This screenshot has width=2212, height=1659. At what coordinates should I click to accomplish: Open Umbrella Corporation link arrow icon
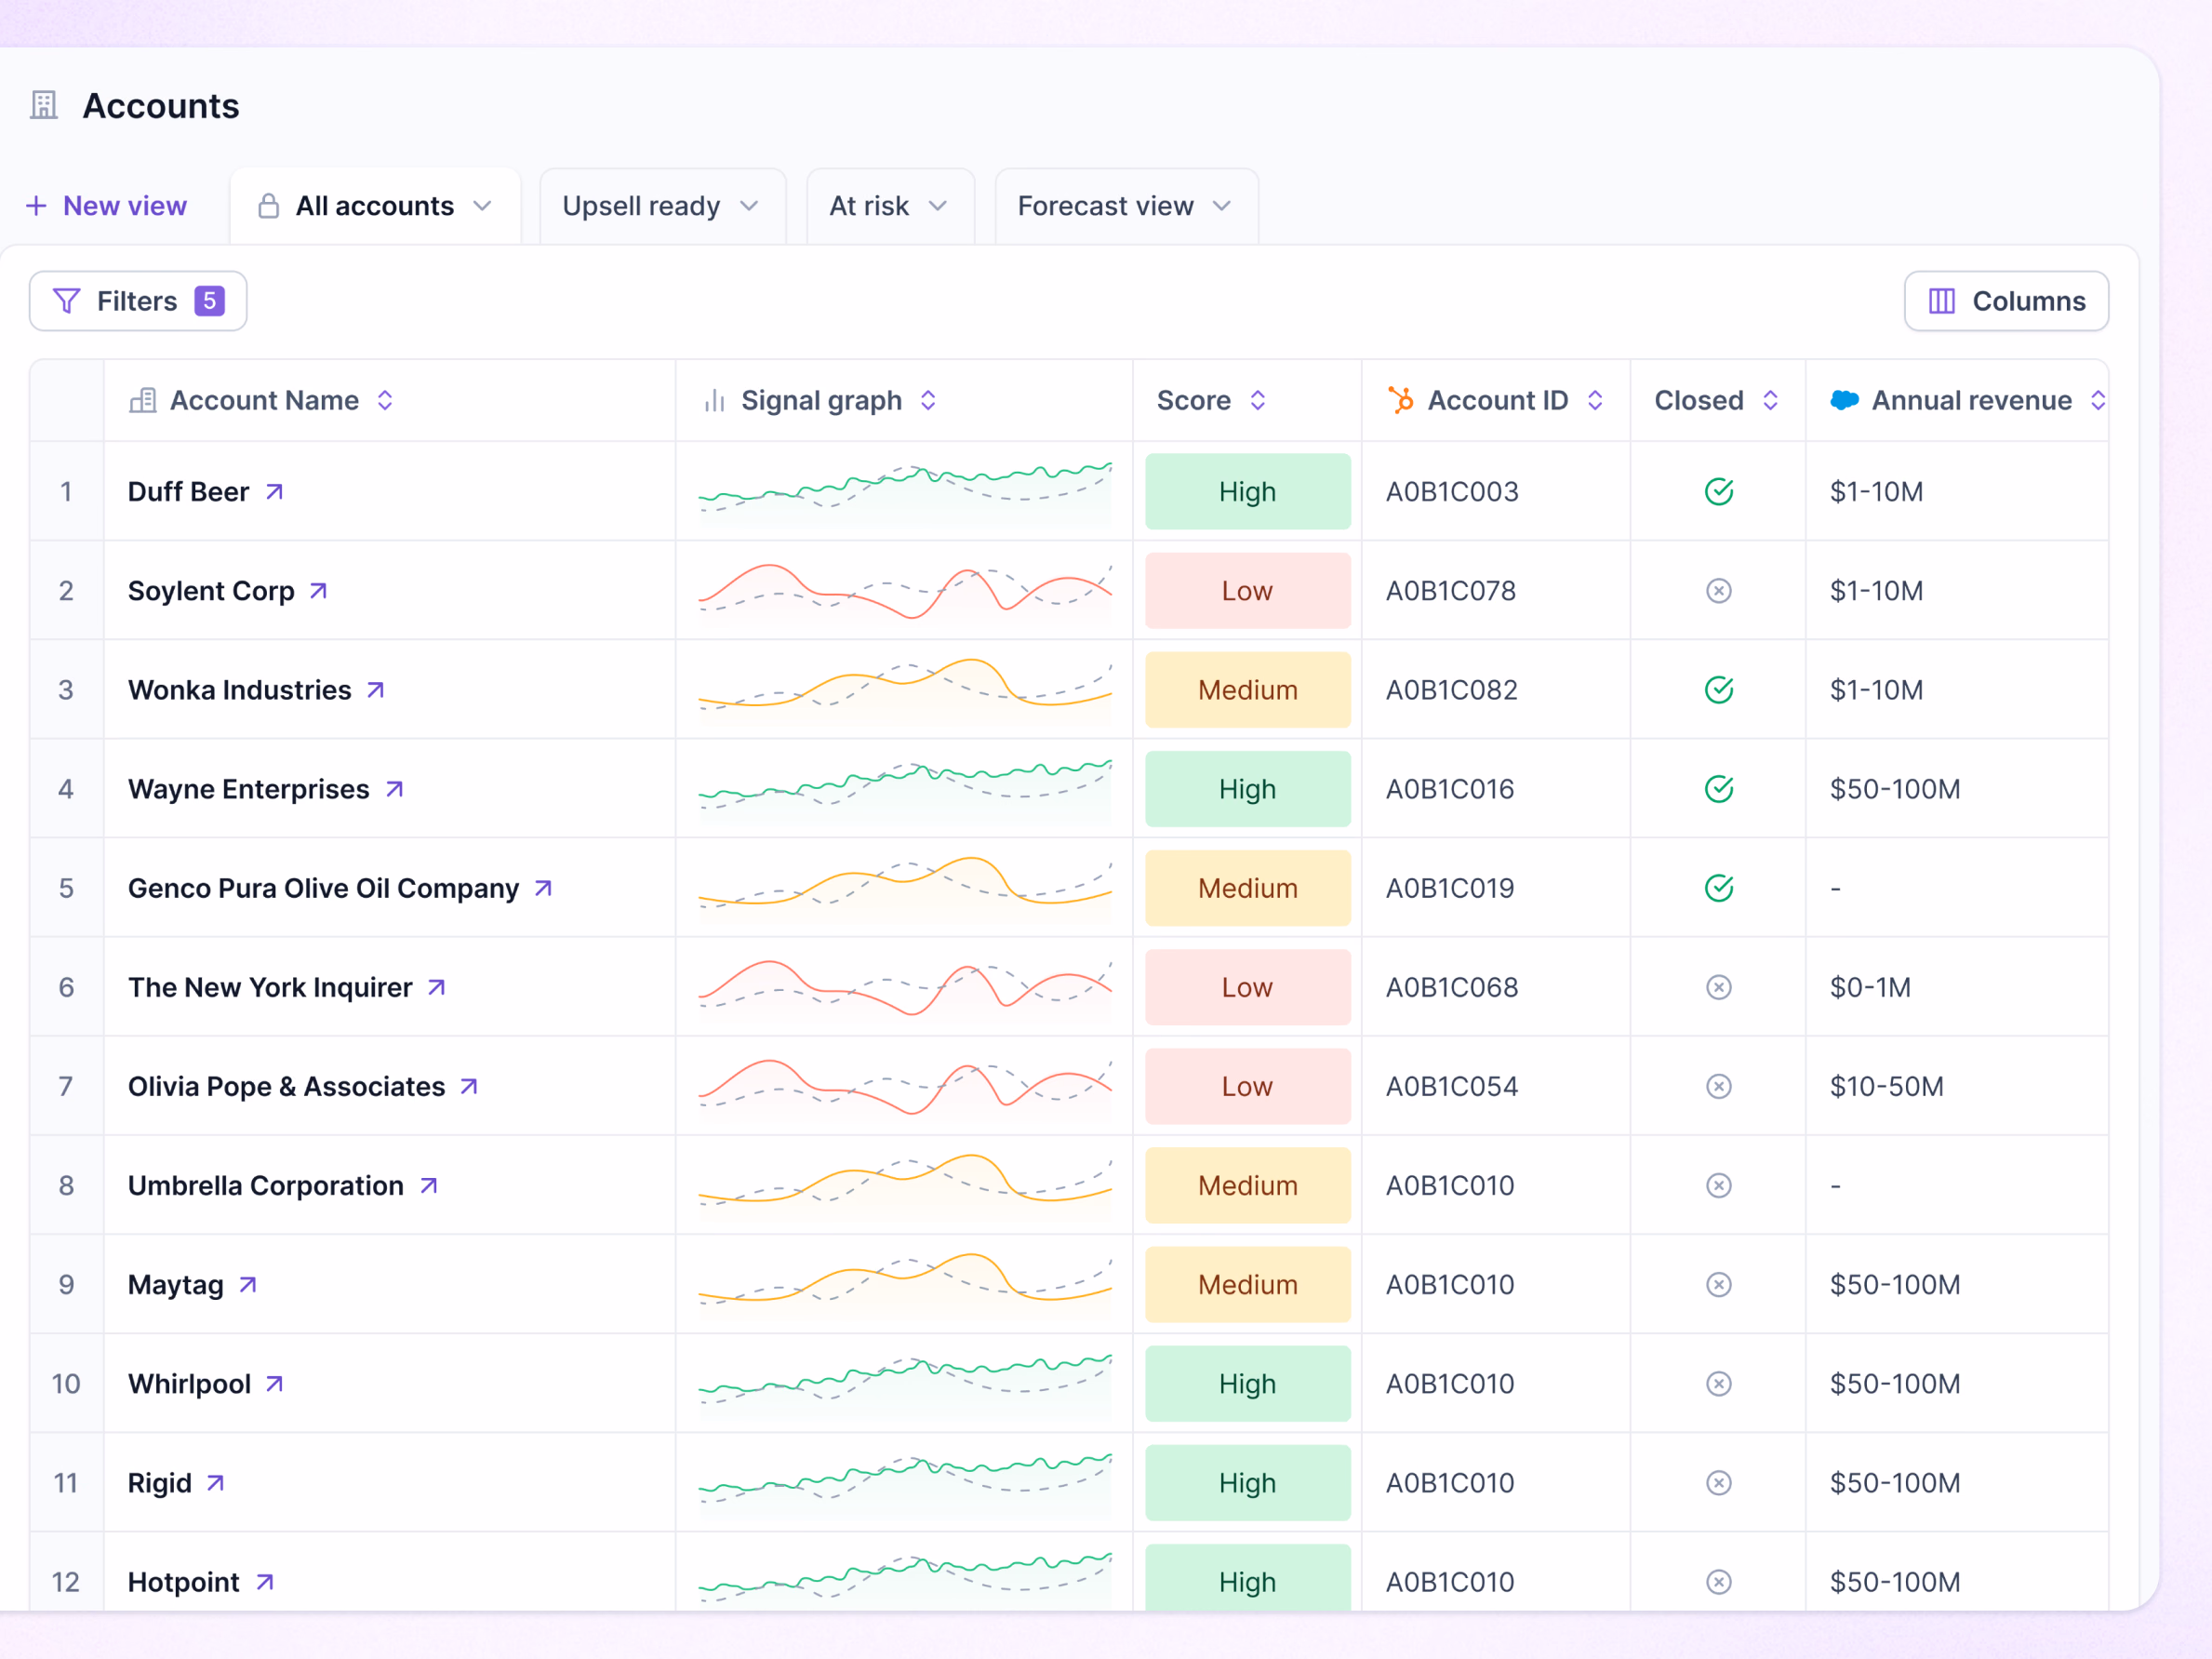click(428, 1185)
